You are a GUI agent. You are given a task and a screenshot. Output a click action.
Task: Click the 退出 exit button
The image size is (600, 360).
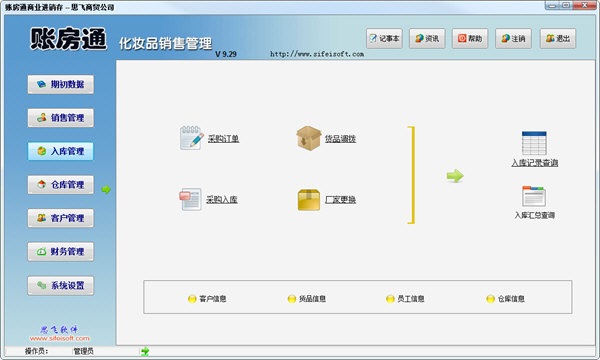click(558, 38)
